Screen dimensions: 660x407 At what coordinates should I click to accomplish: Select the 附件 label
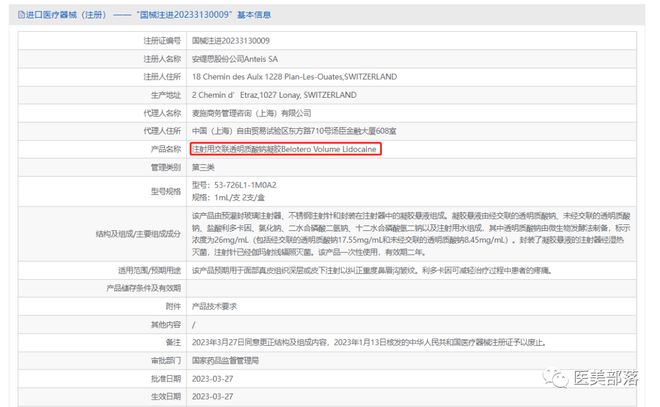point(173,306)
